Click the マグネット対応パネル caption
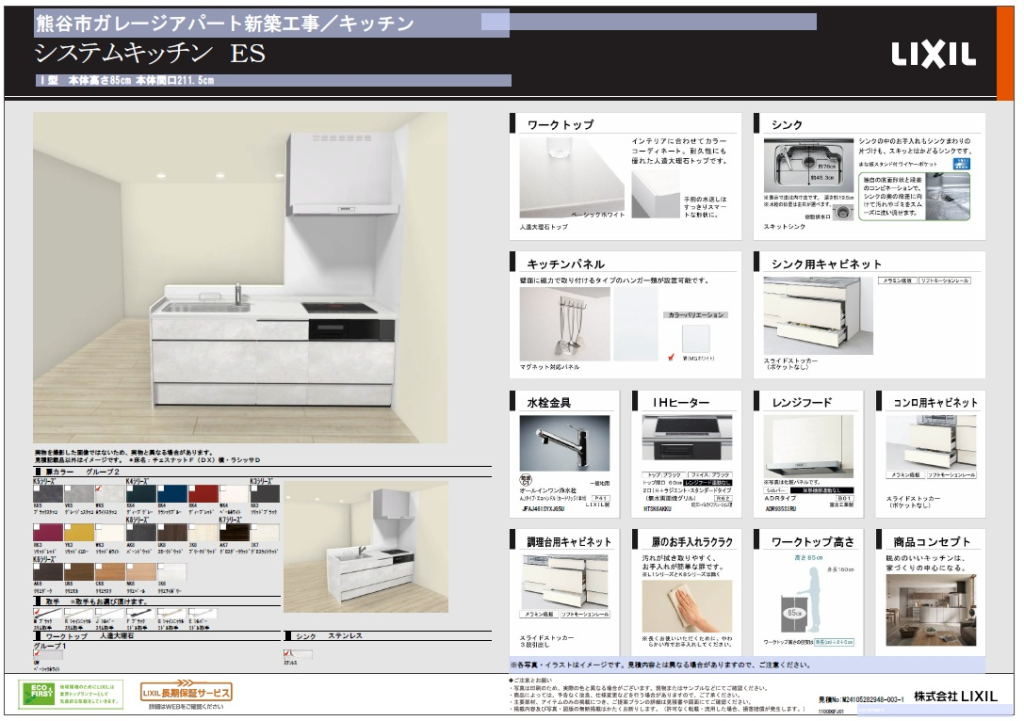 tap(549, 367)
